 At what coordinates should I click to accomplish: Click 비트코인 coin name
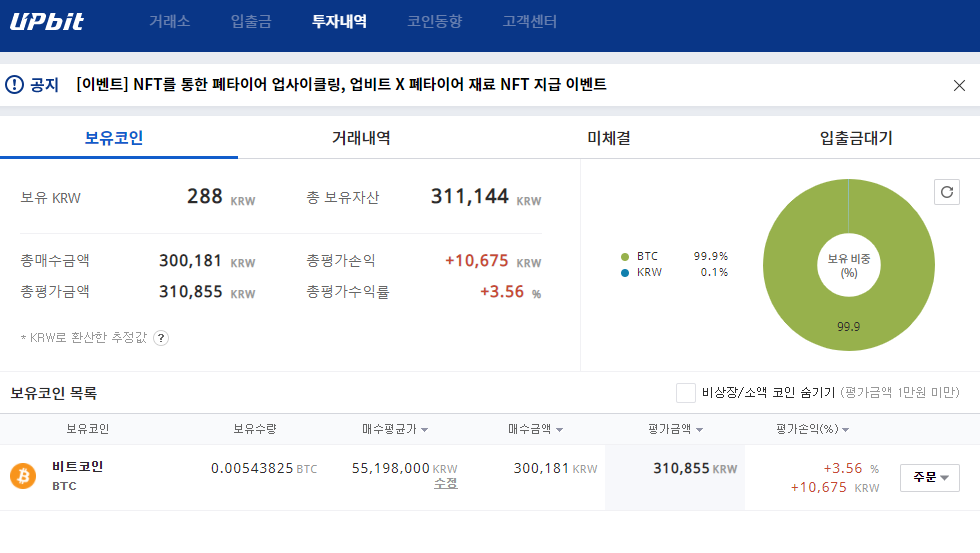pyautogui.click(x=78, y=466)
